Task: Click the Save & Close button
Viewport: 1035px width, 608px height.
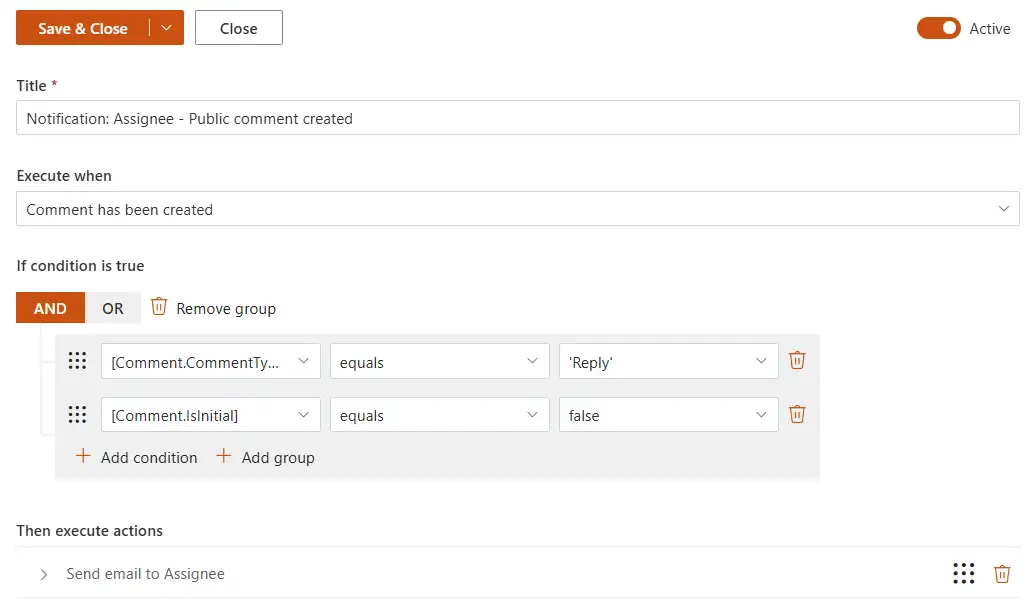Action: click(x=83, y=28)
